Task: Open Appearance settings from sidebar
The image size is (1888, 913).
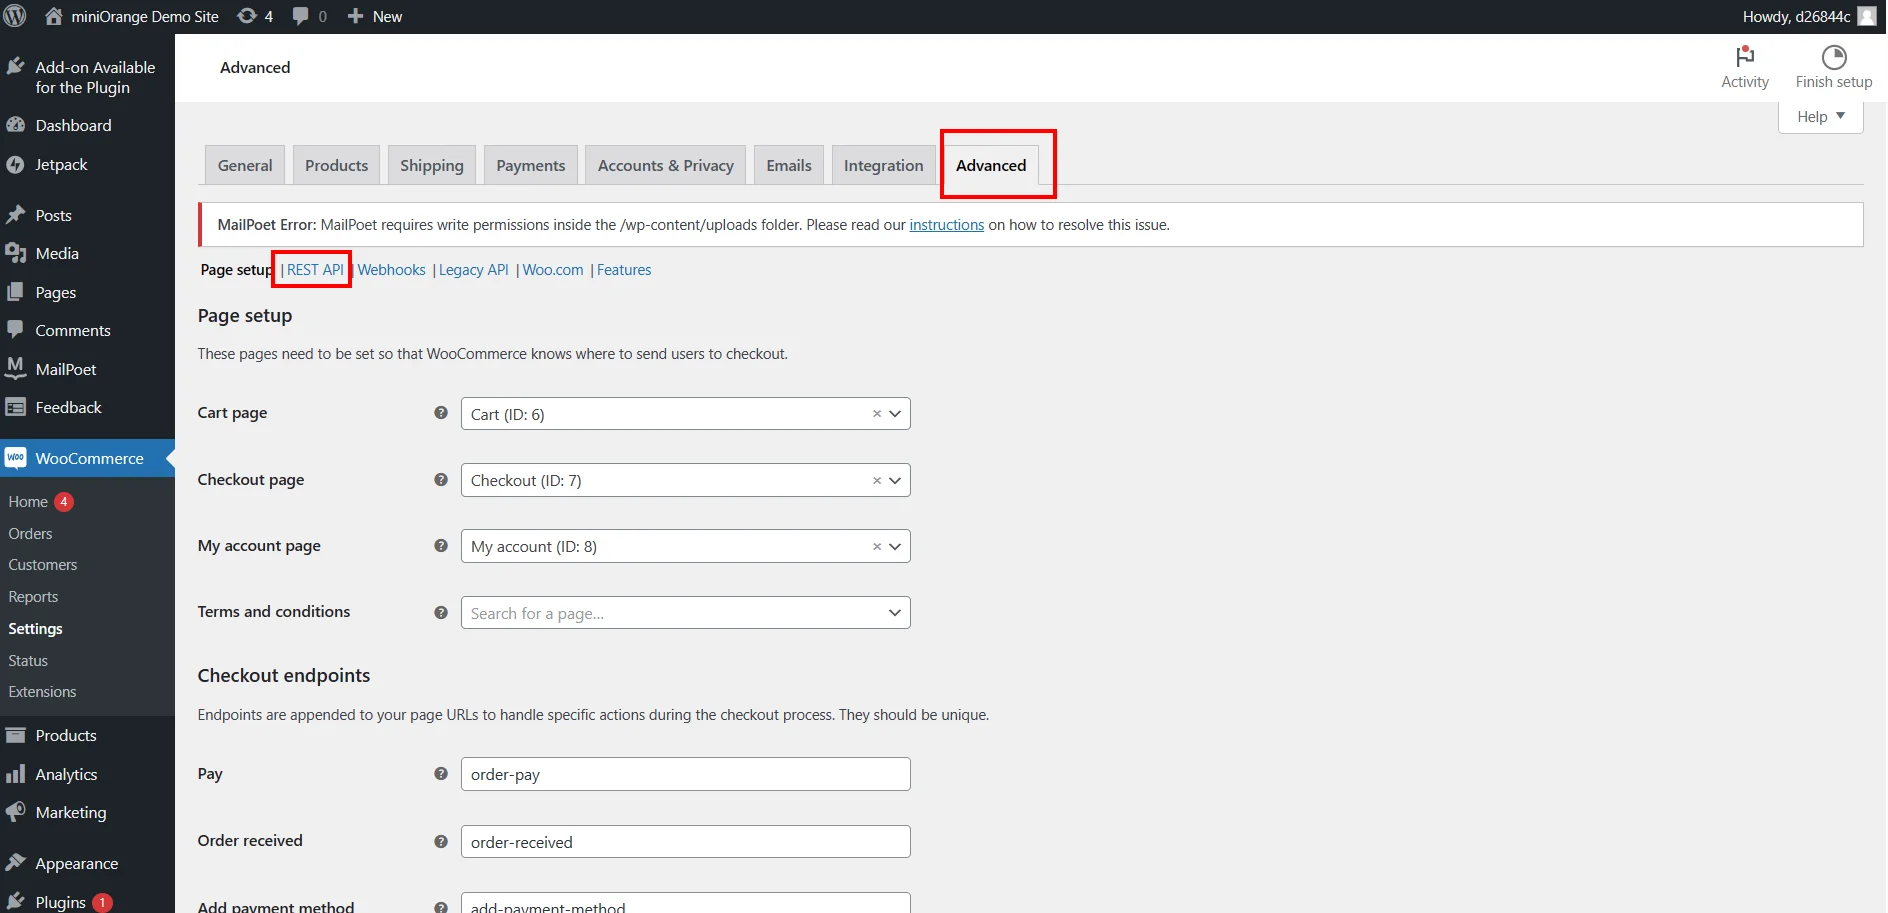Action: coord(76,862)
